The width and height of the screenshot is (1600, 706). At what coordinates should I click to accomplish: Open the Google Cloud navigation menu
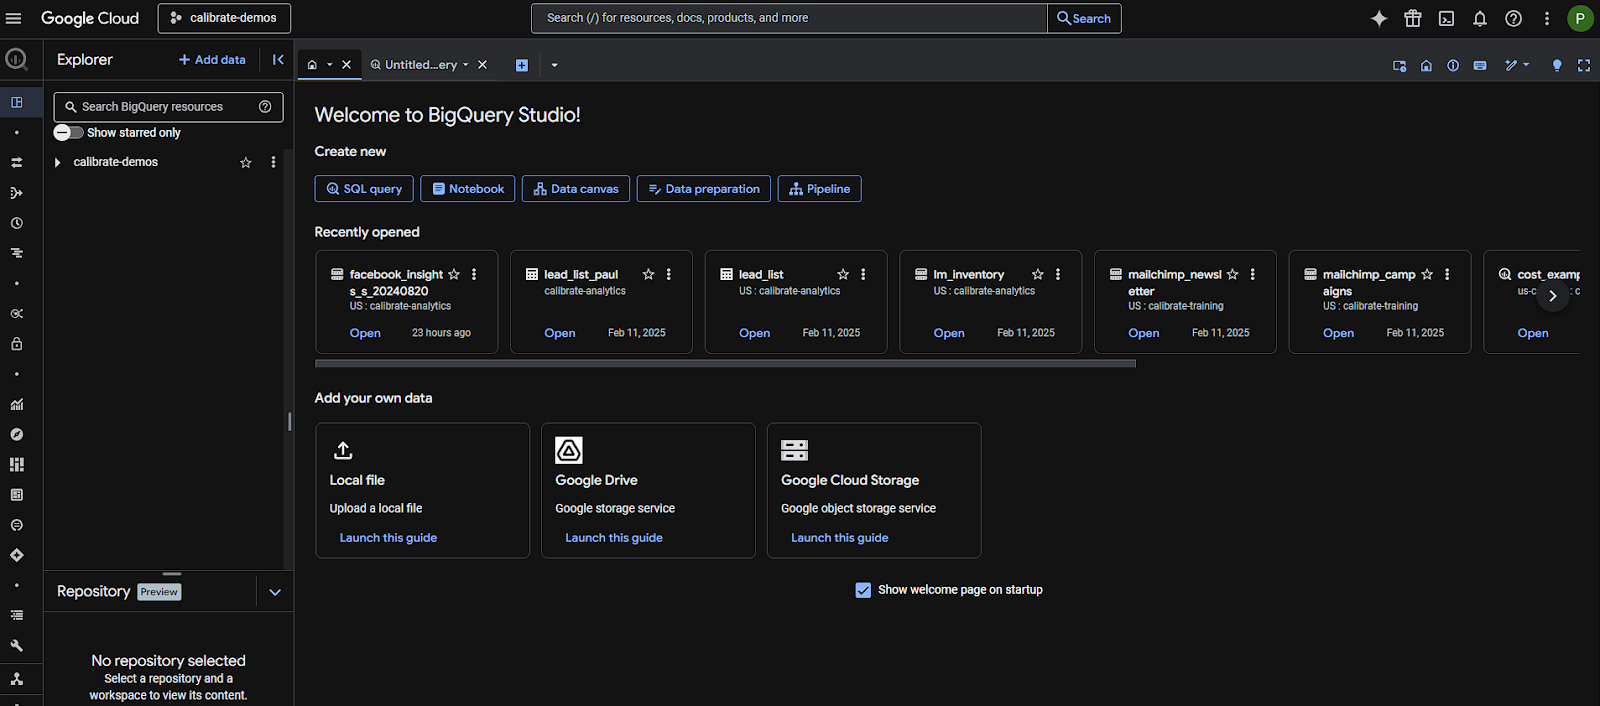(13, 18)
